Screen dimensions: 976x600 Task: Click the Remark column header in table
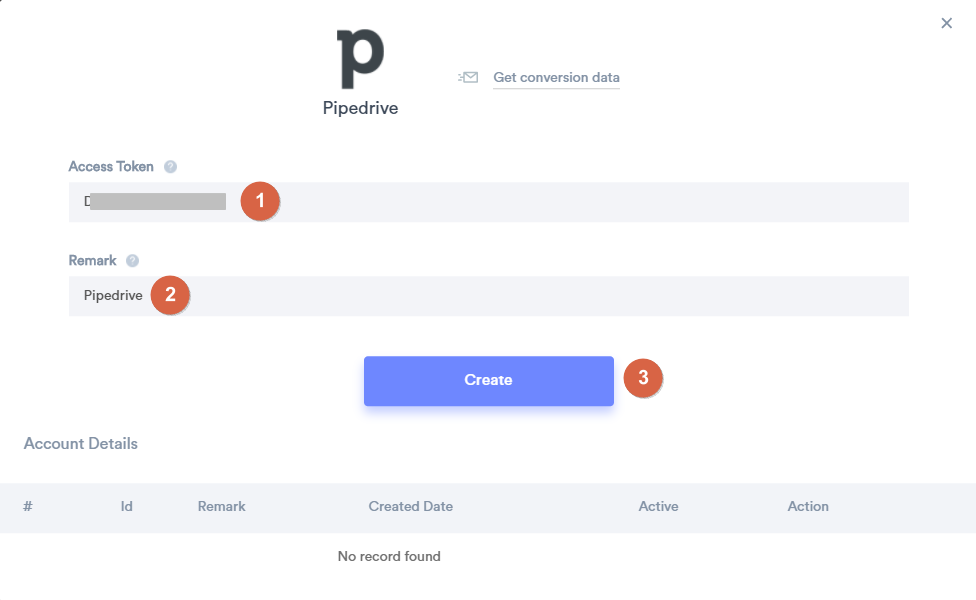(x=222, y=506)
